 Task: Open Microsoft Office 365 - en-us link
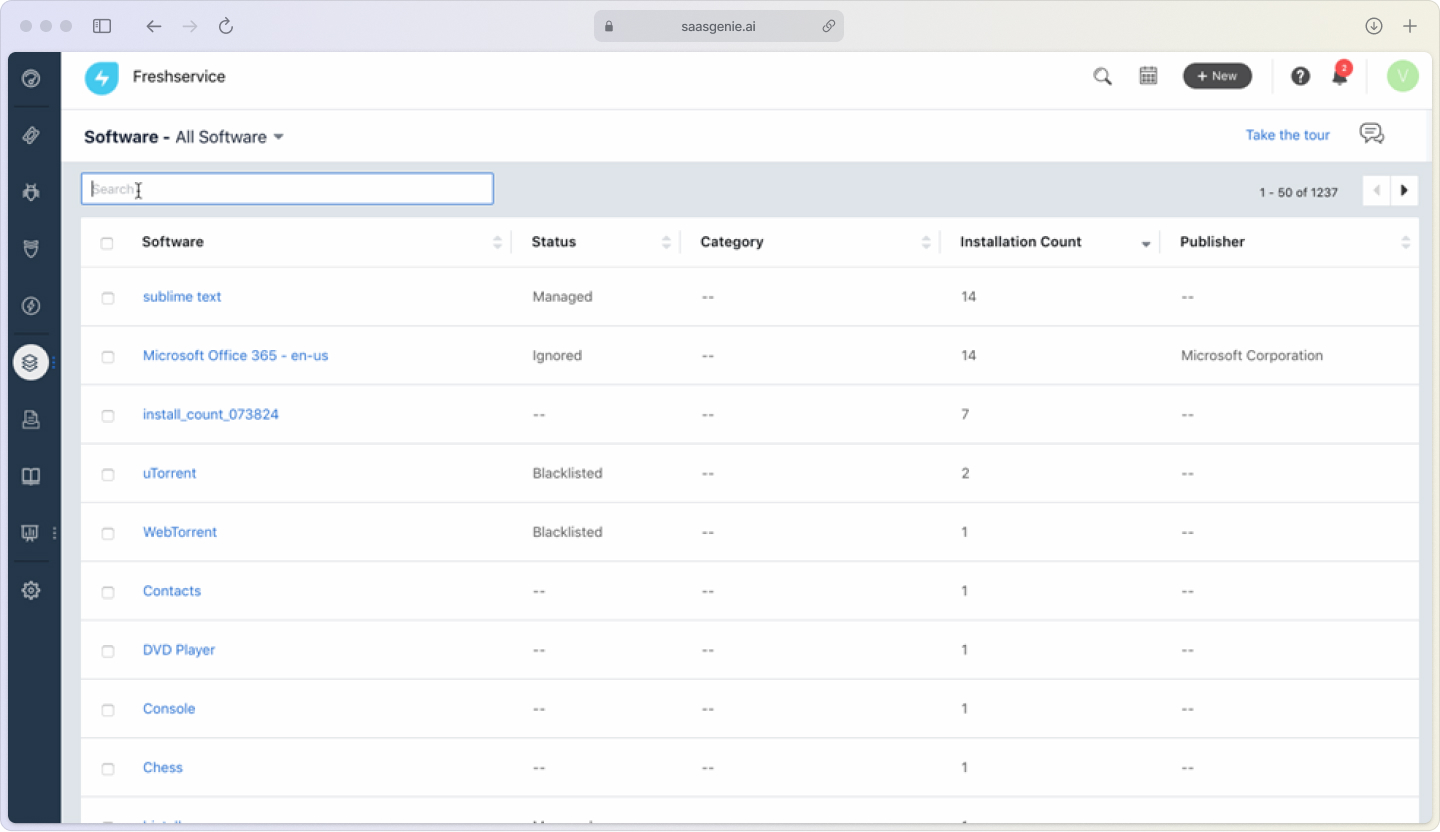point(235,355)
